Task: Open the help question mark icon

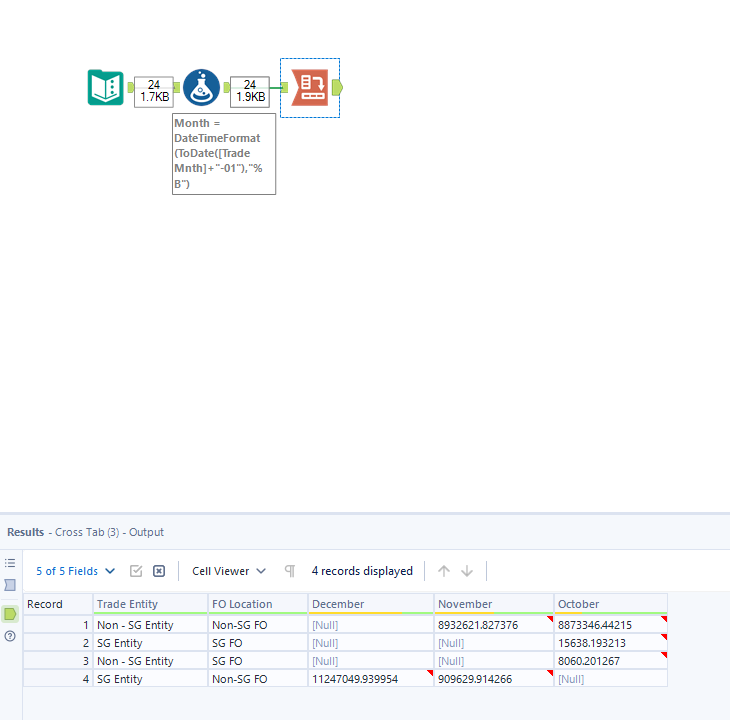Action: point(10,636)
